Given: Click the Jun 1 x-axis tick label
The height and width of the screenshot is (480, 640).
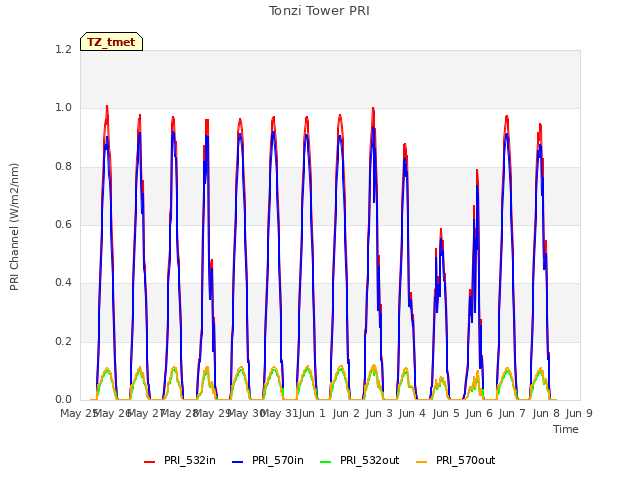Looking at the screenshot, I should tap(312, 413).
